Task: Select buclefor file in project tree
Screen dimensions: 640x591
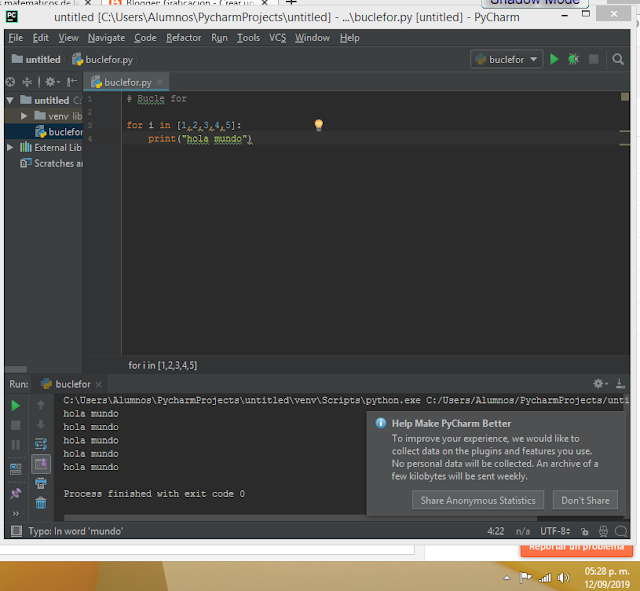Action: (59, 132)
